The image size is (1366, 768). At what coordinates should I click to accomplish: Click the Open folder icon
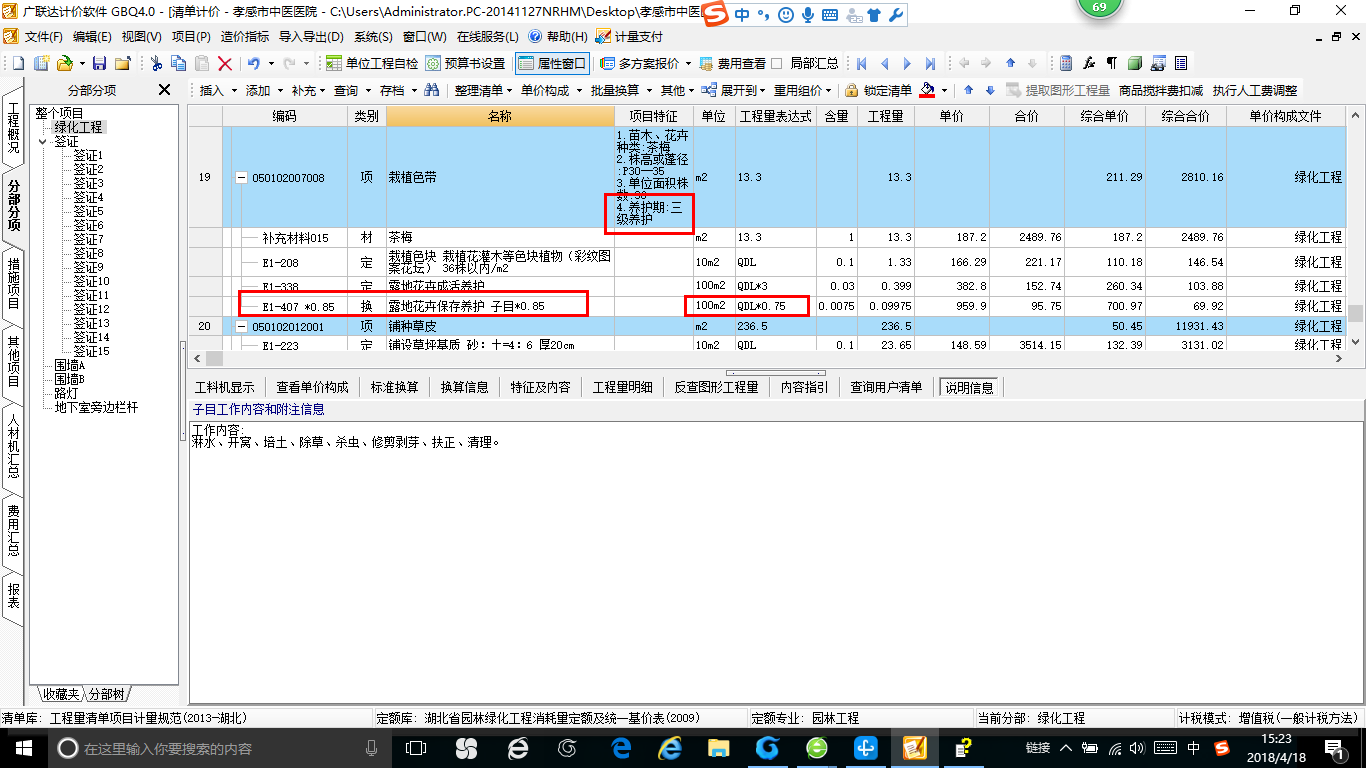coord(64,63)
